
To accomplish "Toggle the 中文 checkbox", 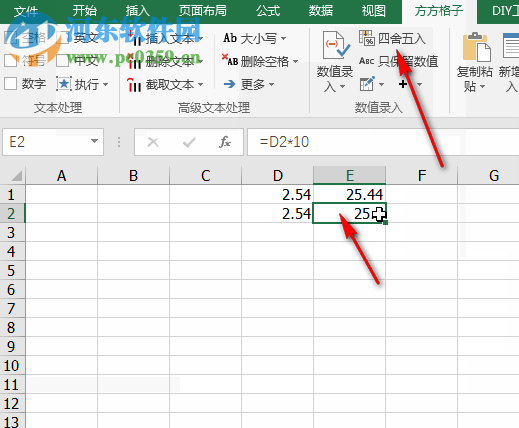I will tap(63, 61).
